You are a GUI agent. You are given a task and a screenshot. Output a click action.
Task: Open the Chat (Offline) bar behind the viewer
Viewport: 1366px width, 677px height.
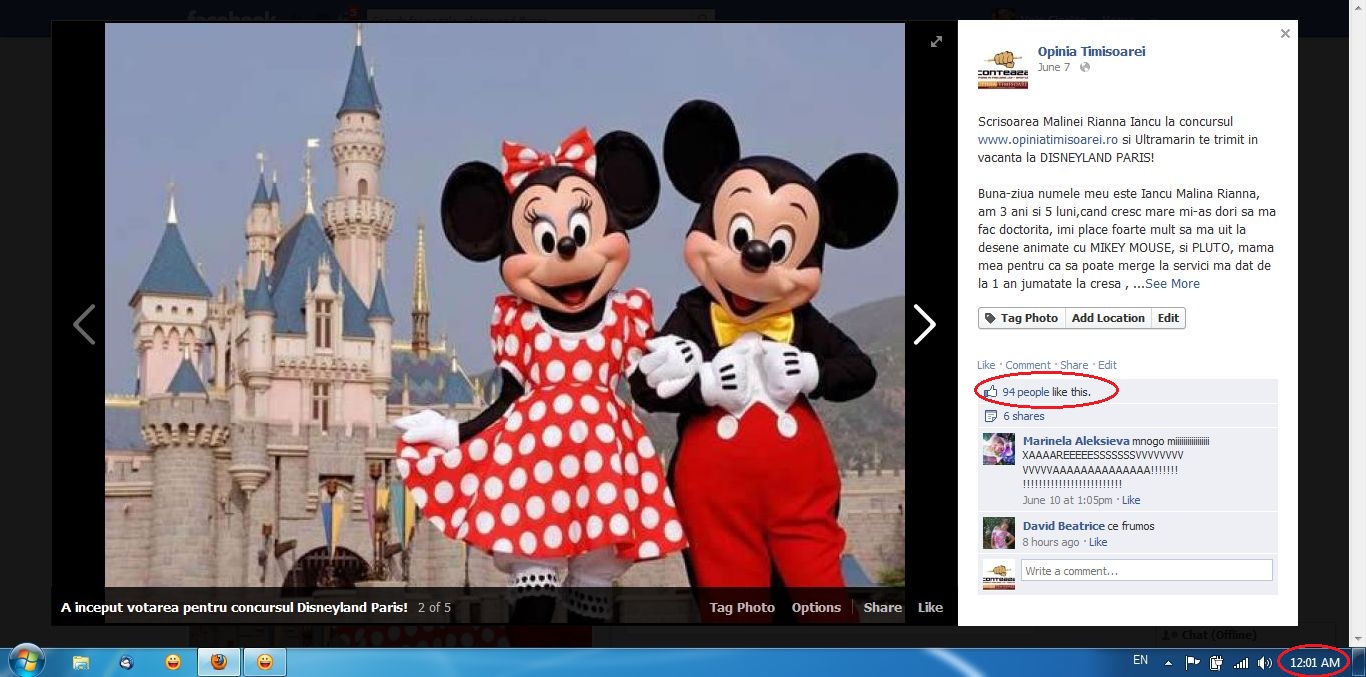1217,635
